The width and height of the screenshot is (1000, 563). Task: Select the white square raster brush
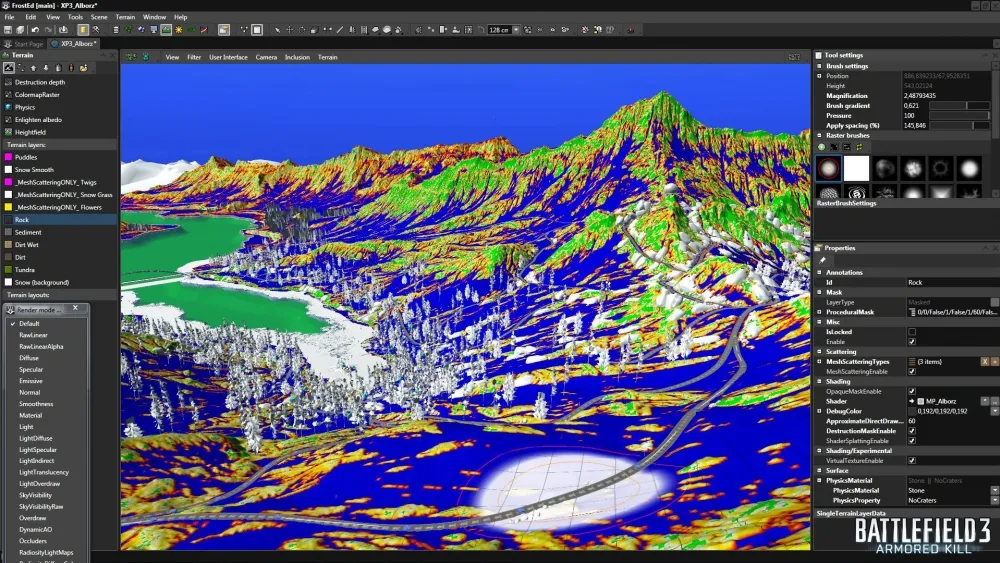(857, 168)
